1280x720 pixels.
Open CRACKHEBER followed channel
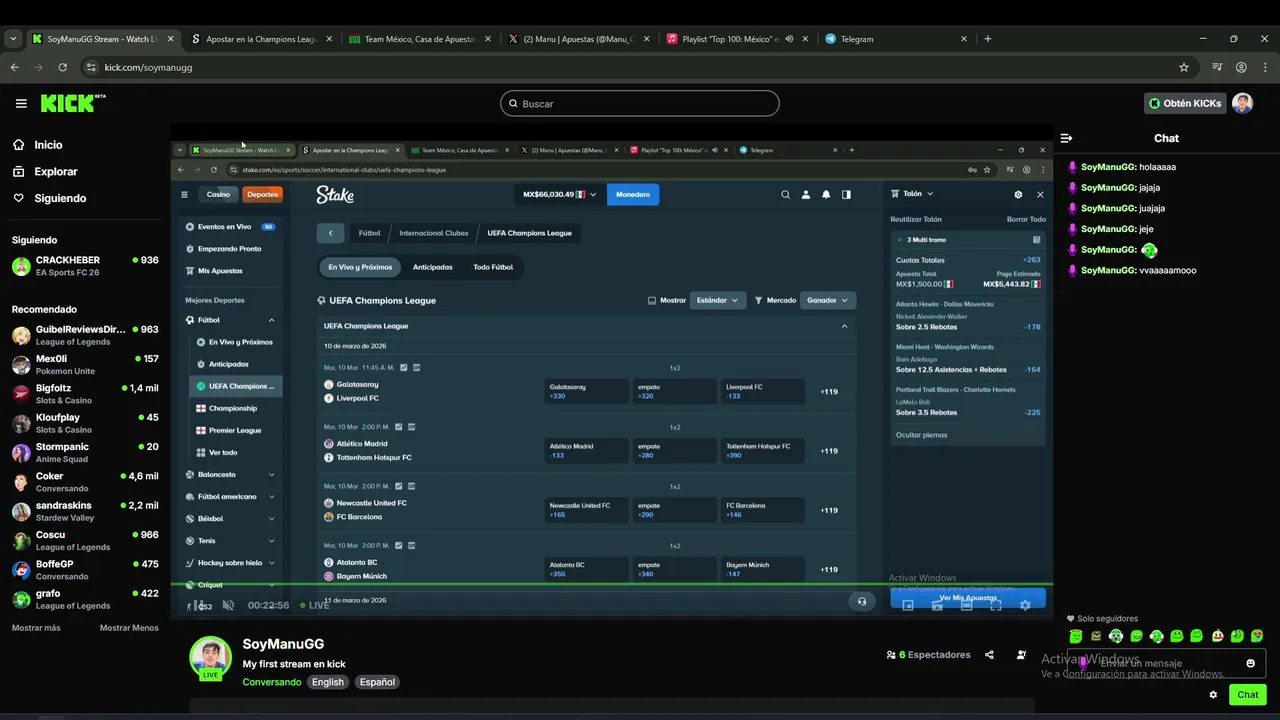click(x=85, y=266)
